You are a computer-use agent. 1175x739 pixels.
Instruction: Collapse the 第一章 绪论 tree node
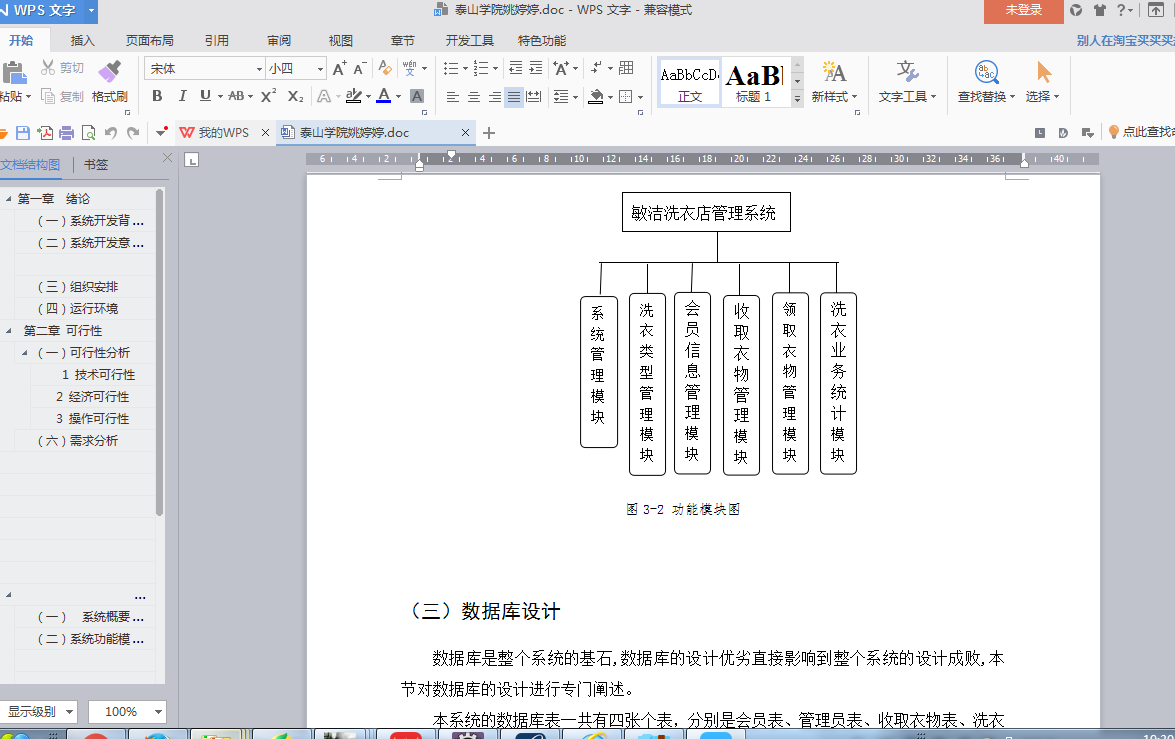click(x=8, y=199)
